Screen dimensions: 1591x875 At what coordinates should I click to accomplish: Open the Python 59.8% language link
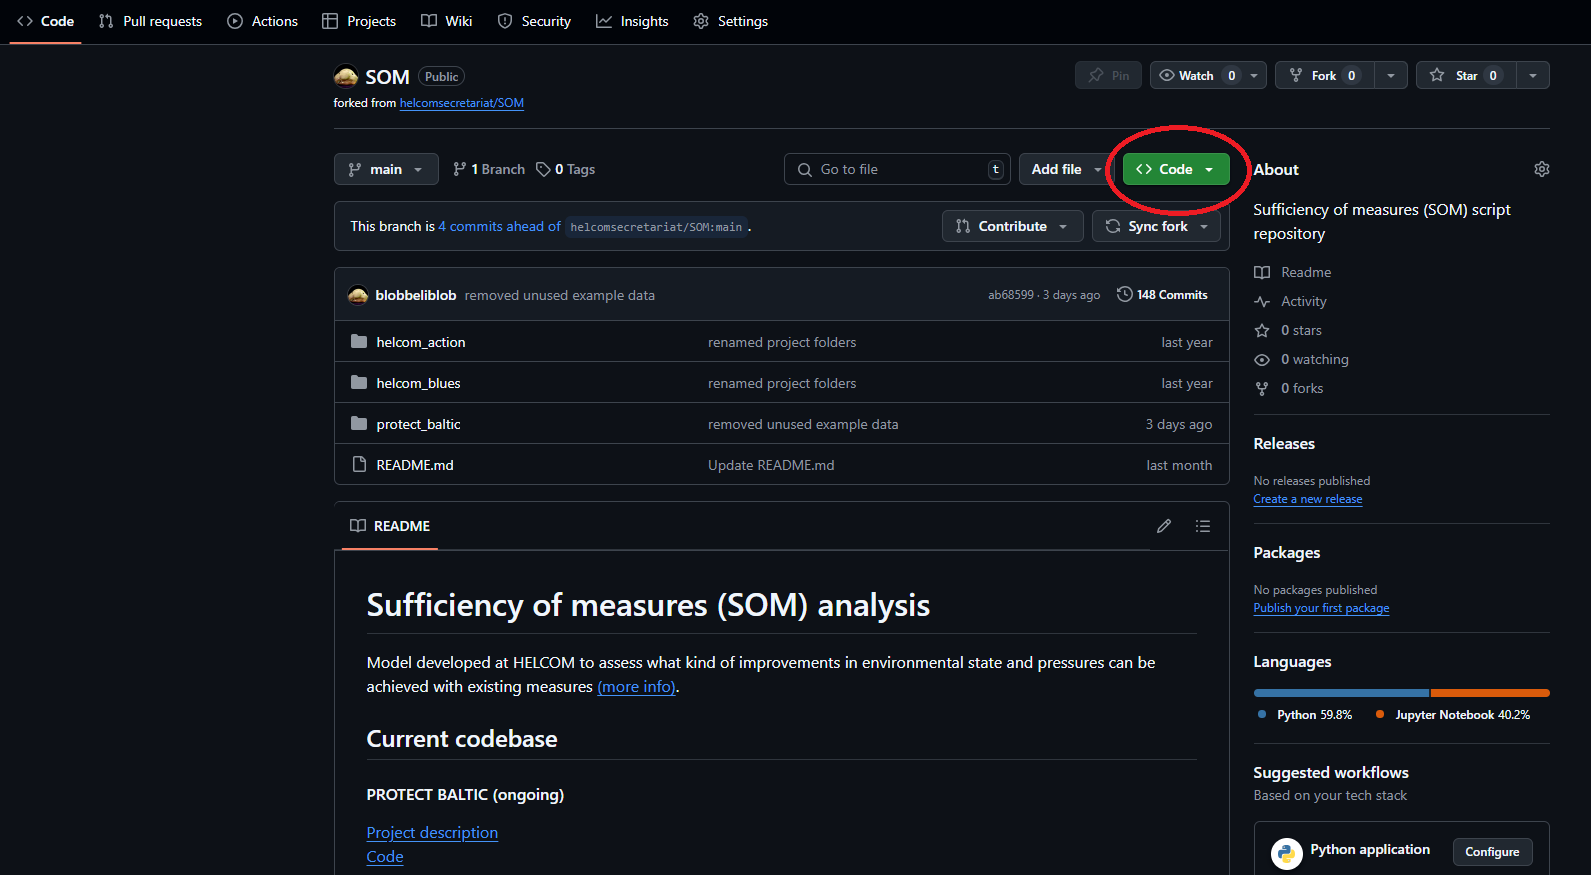tap(1305, 715)
